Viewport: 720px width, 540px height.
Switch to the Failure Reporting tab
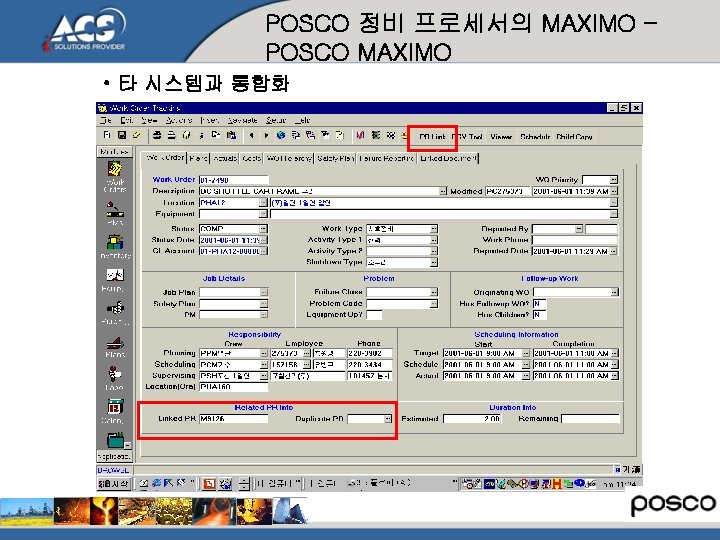387,158
